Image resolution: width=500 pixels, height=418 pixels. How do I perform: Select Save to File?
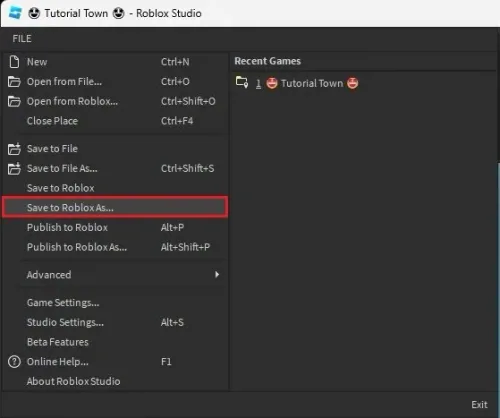(115, 149)
